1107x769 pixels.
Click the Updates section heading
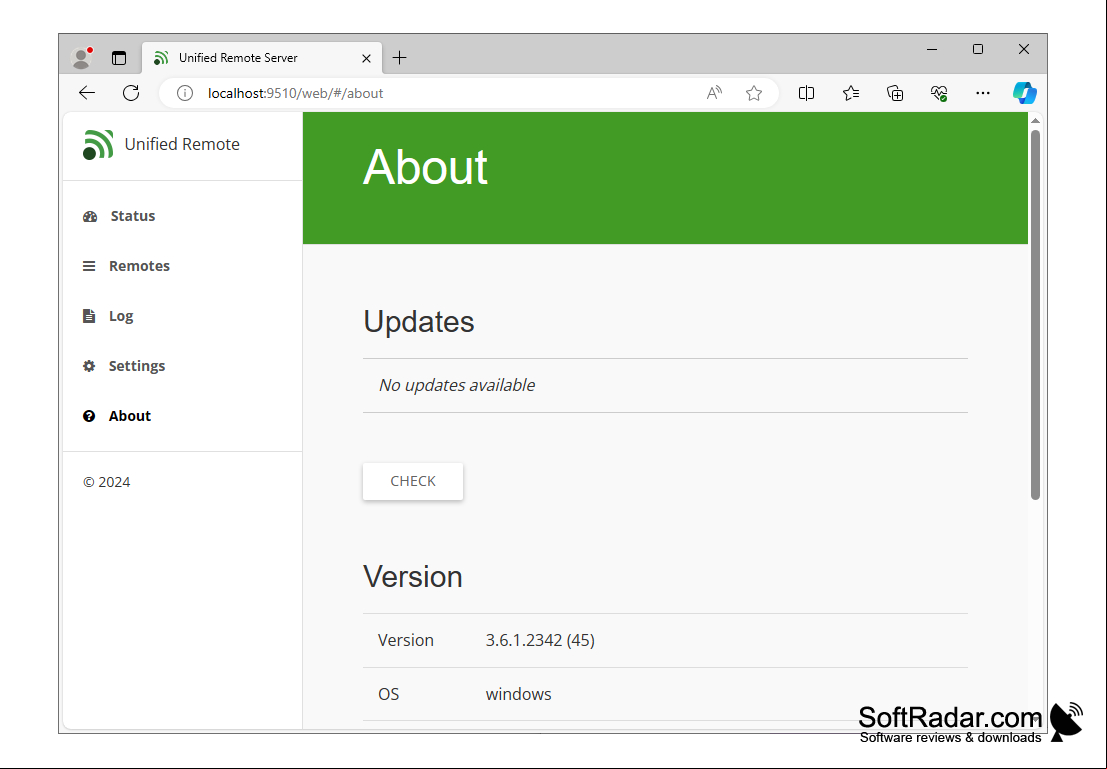coord(419,322)
